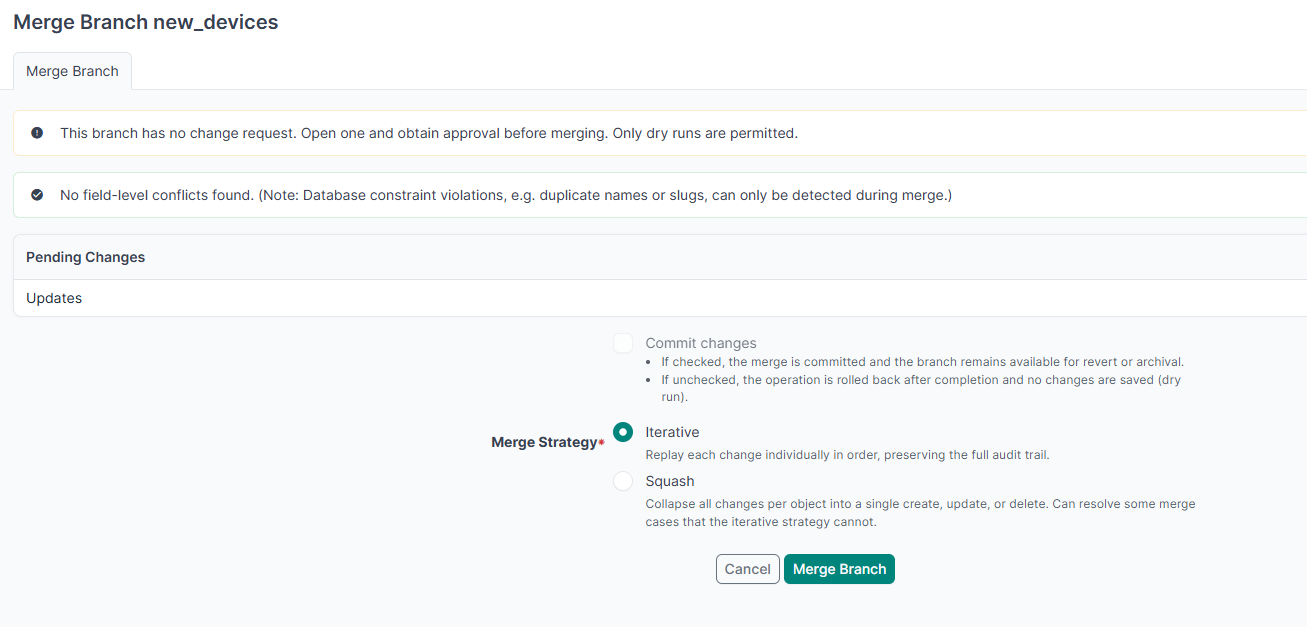This screenshot has height=627, width=1307.
Task: Click the Merge Strategy field label
Action: 544,442
